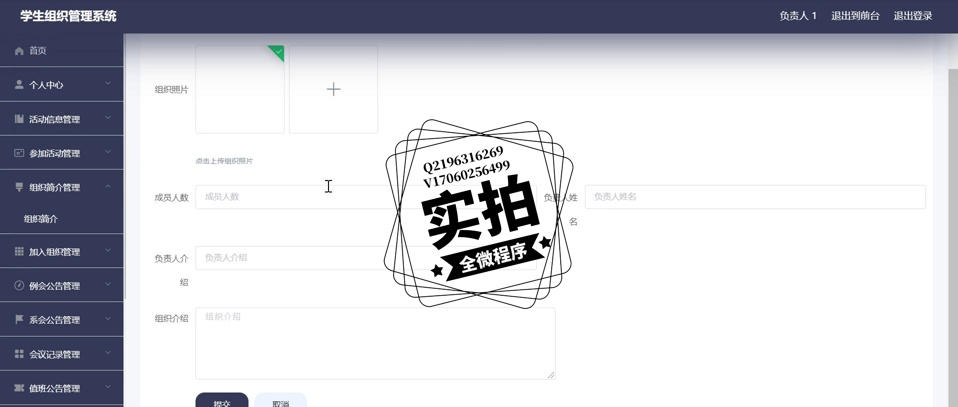Click the 退出登录 link

coord(912,16)
